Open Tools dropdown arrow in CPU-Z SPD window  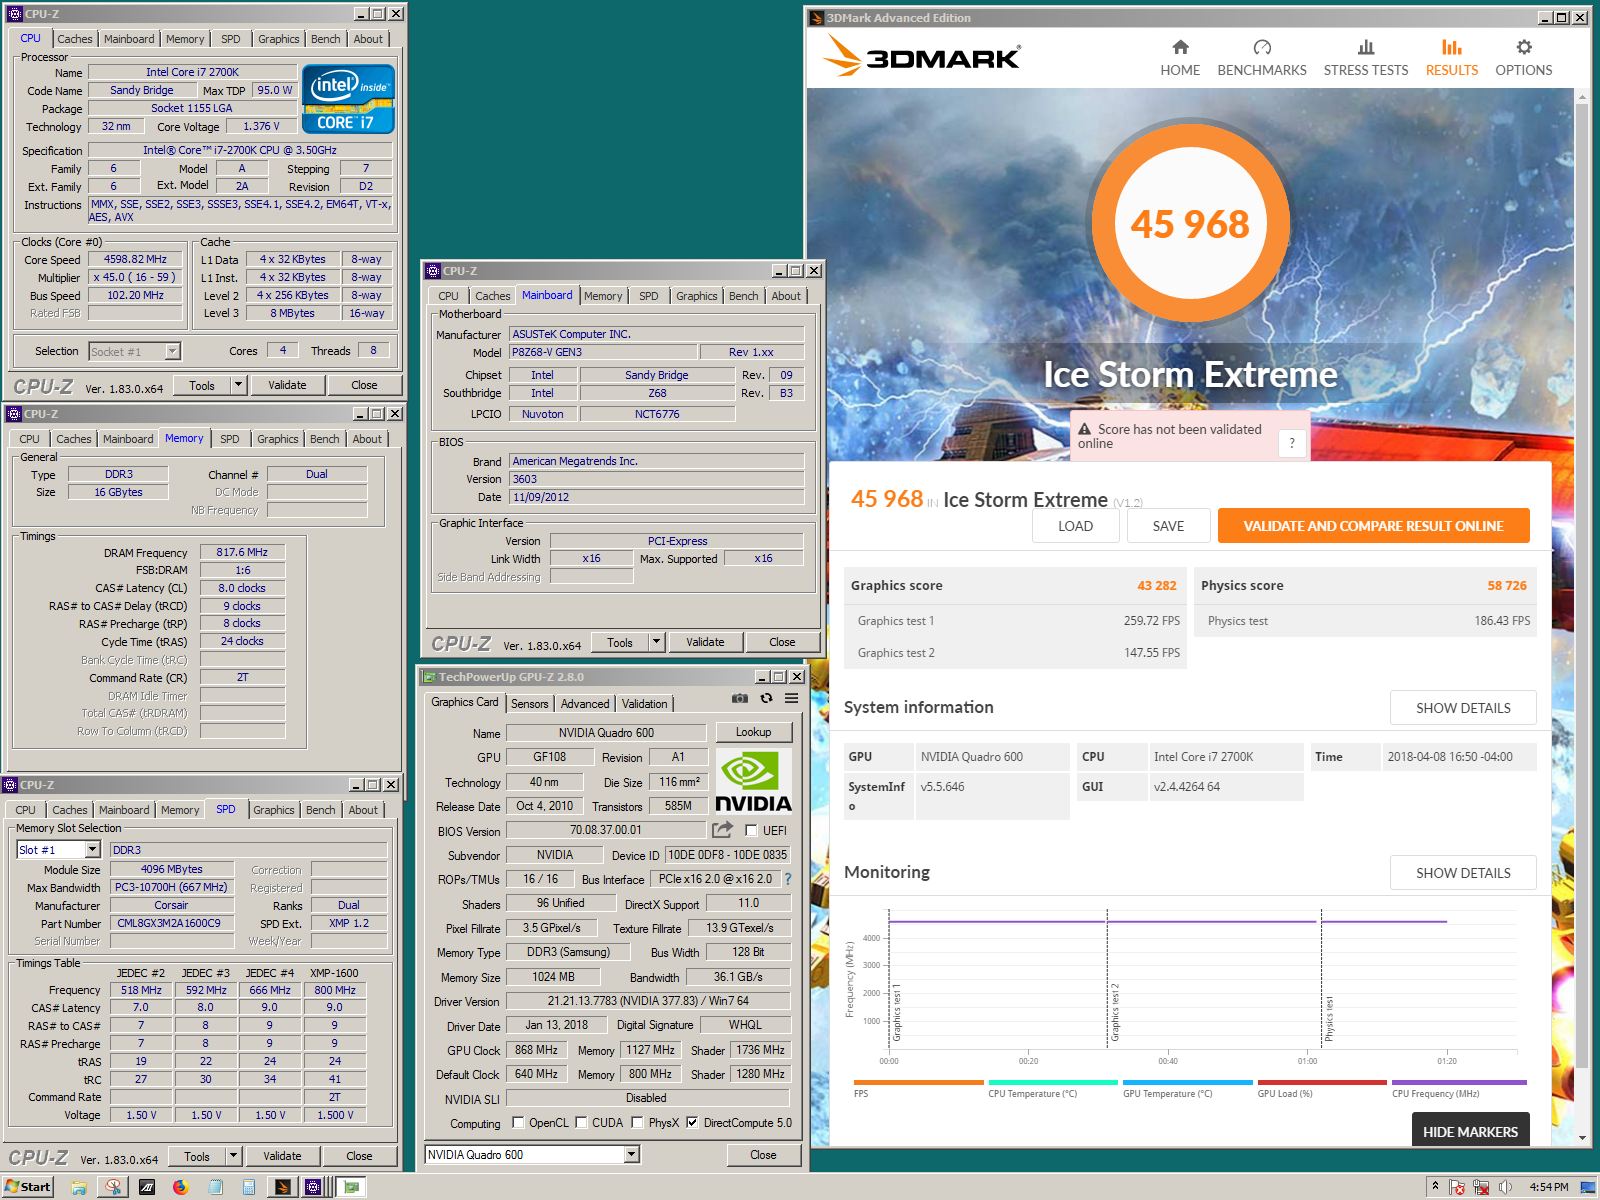click(233, 1156)
